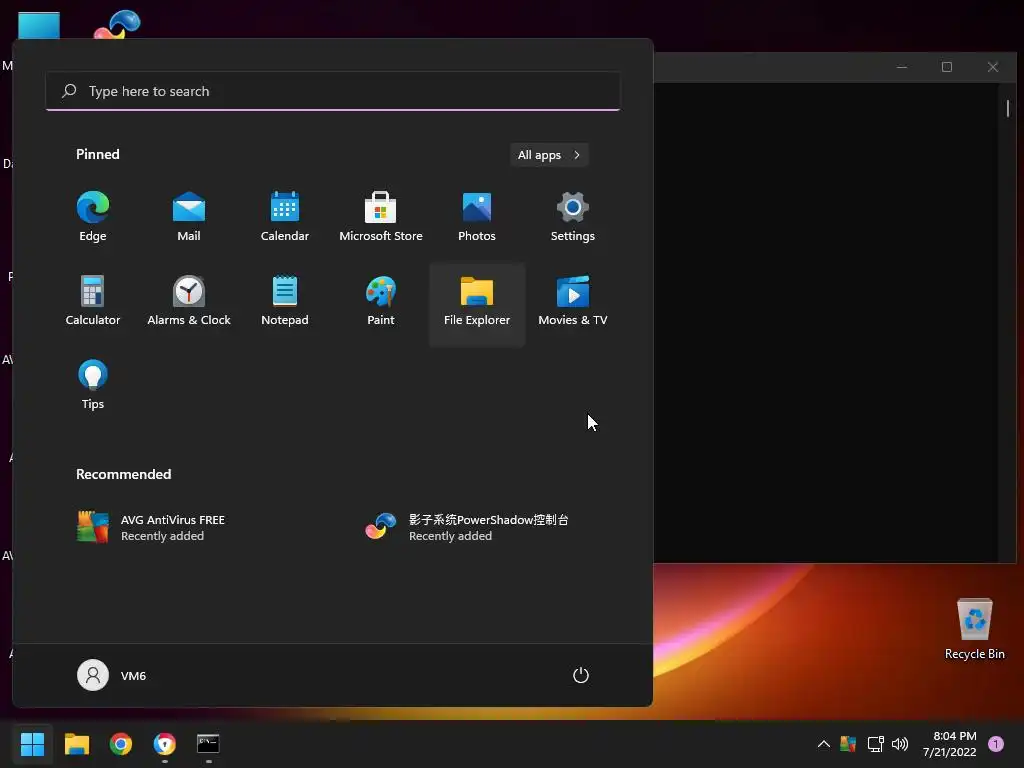Viewport: 1024px width, 768px height.
Task: Open Alarms & Clock
Action: tap(189, 301)
